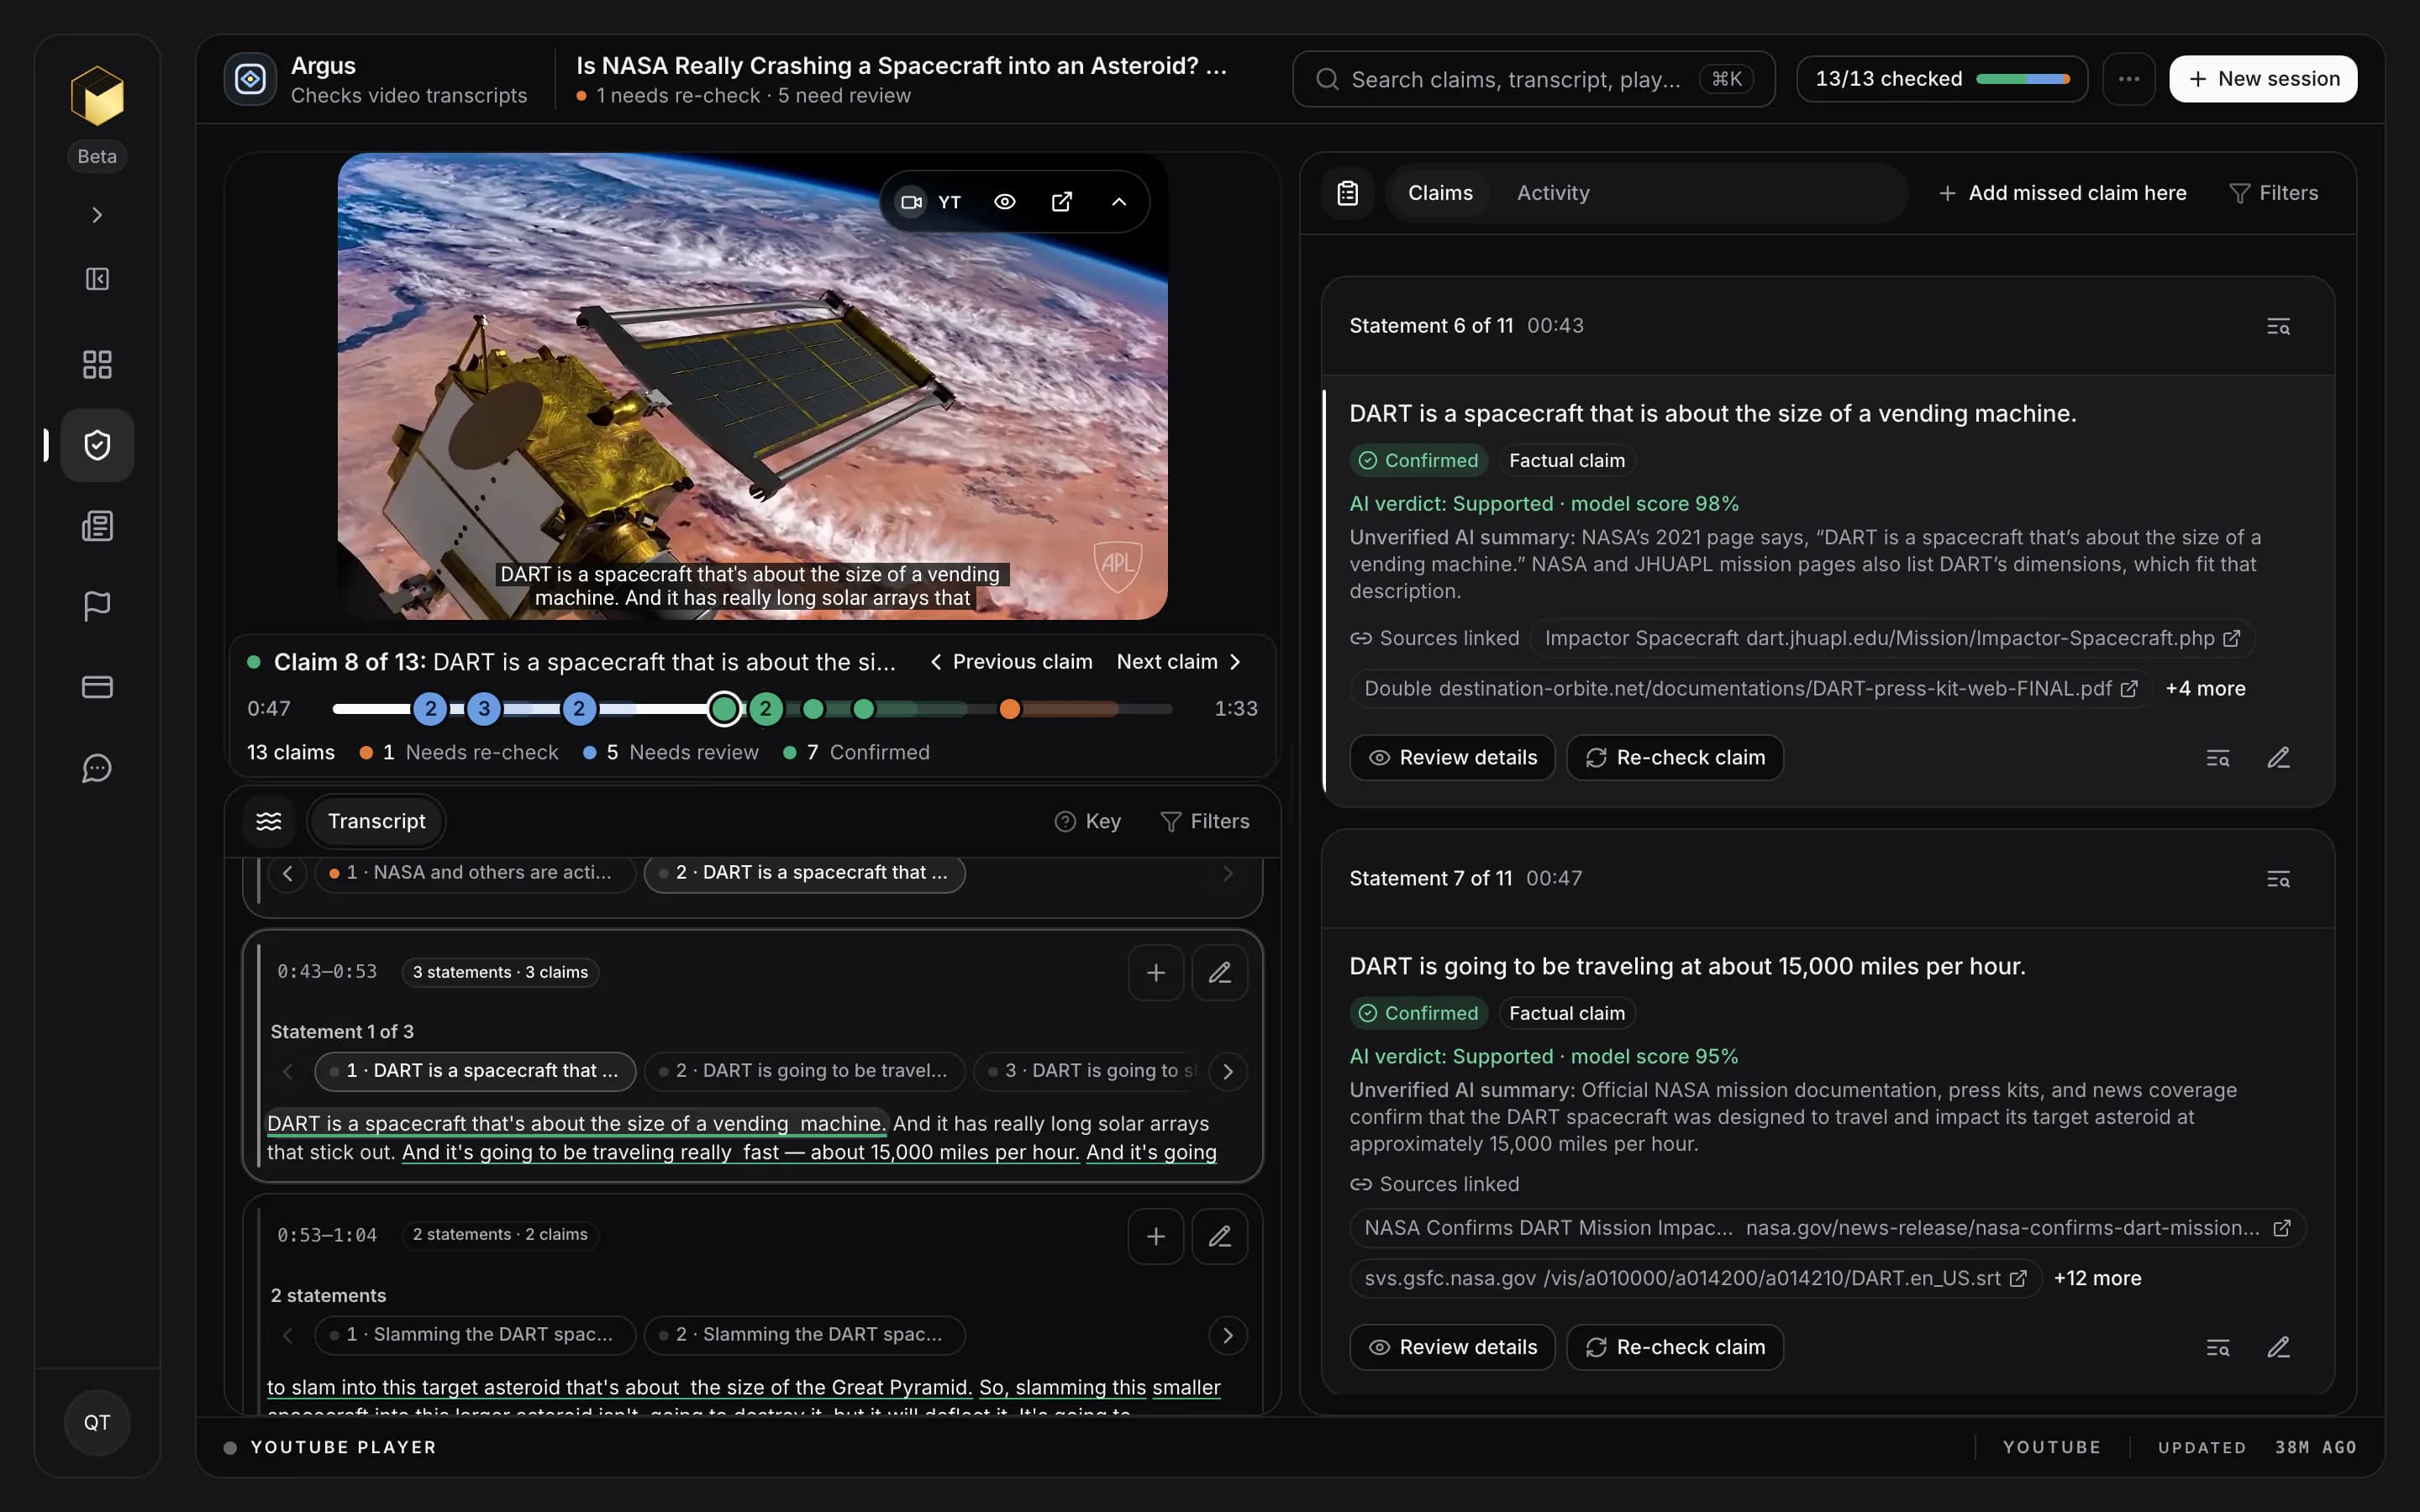Open transcript Filters

1205,821
